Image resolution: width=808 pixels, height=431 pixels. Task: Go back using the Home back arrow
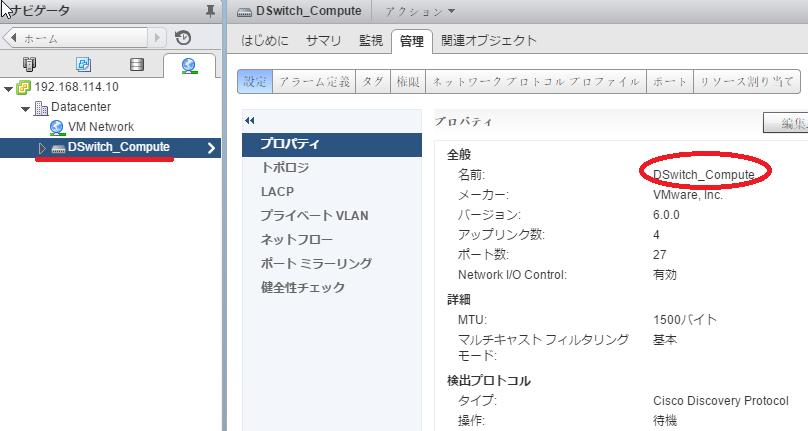coord(13,38)
